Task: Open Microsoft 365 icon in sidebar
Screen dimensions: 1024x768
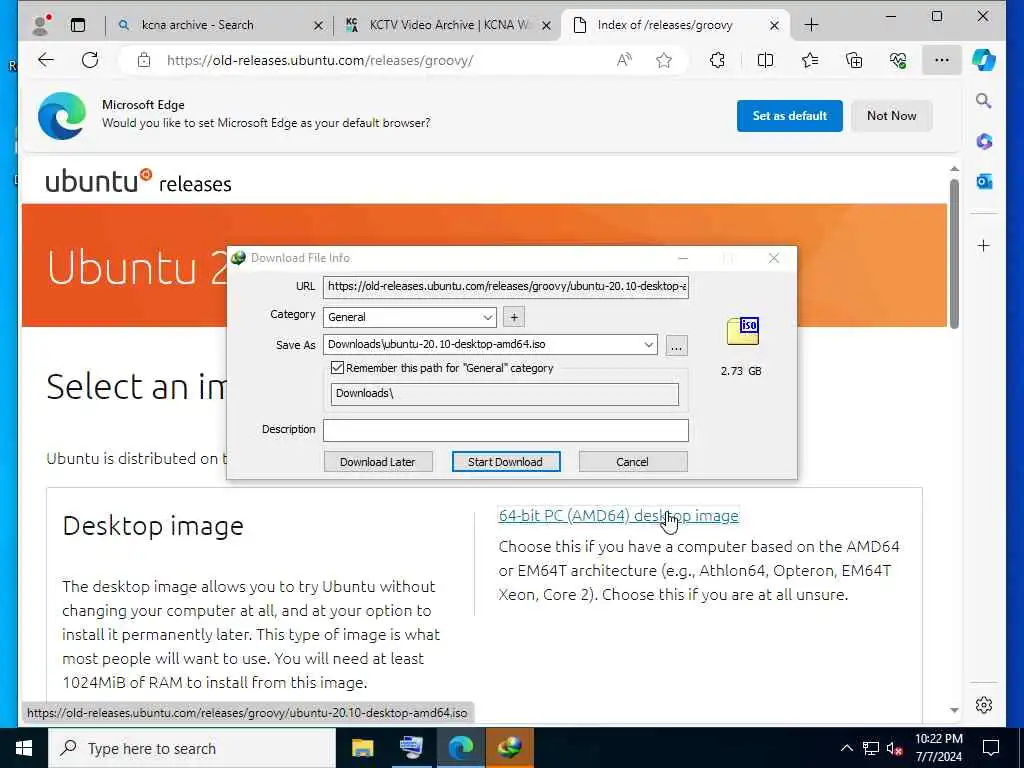Action: (984, 141)
